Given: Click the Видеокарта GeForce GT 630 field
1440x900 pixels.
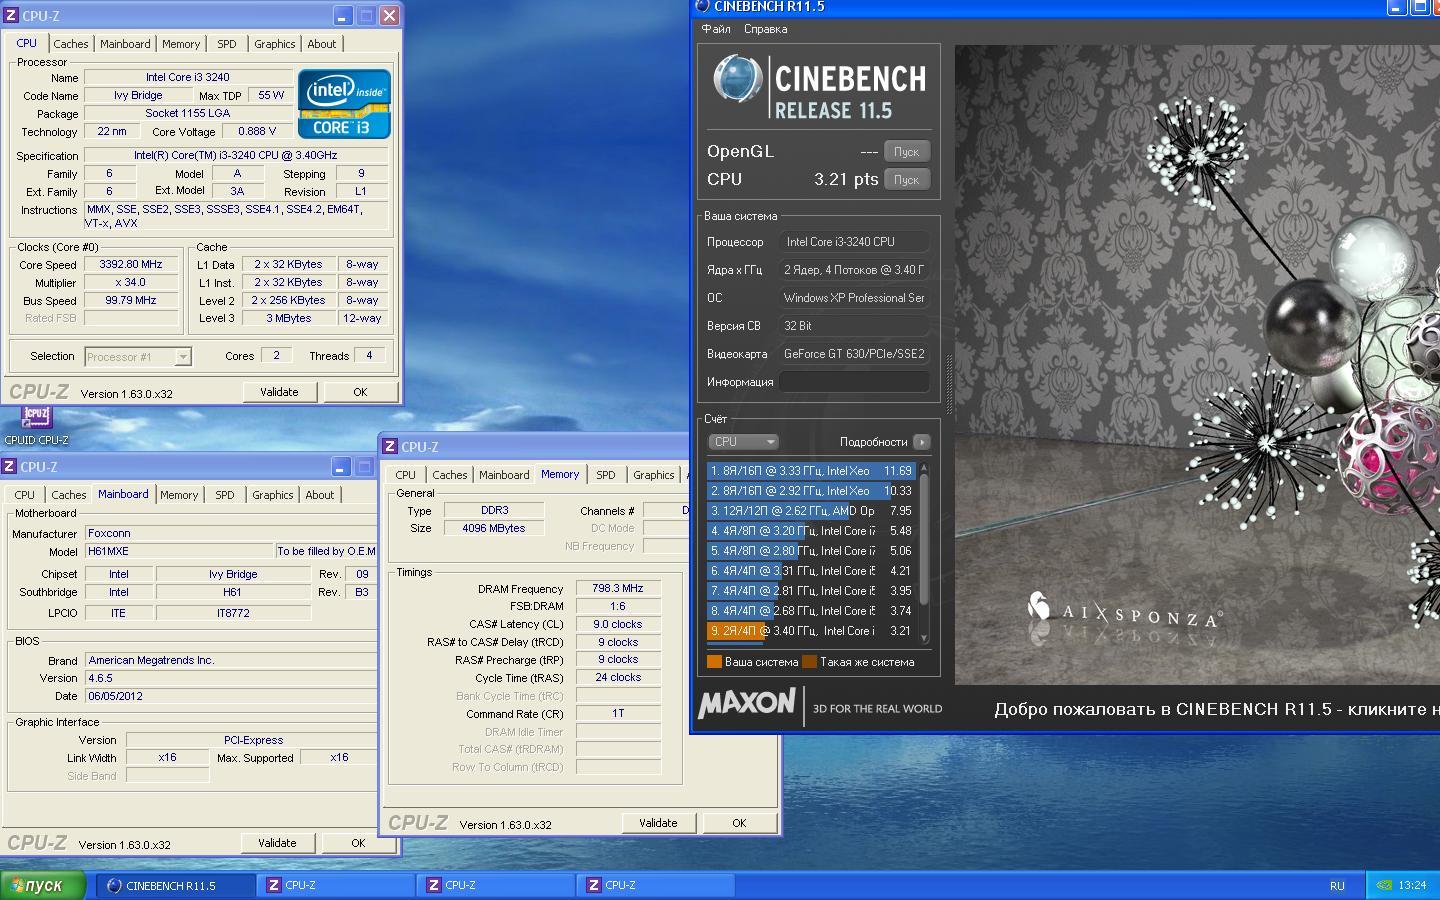Looking at the screenshot, I should (x=854, y=354).
